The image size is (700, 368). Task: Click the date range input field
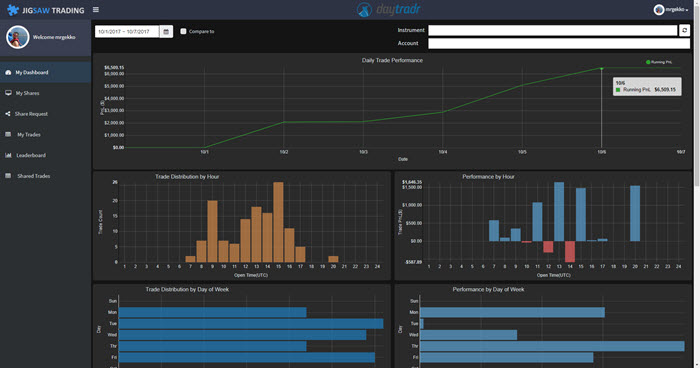(x=127, y=31)
